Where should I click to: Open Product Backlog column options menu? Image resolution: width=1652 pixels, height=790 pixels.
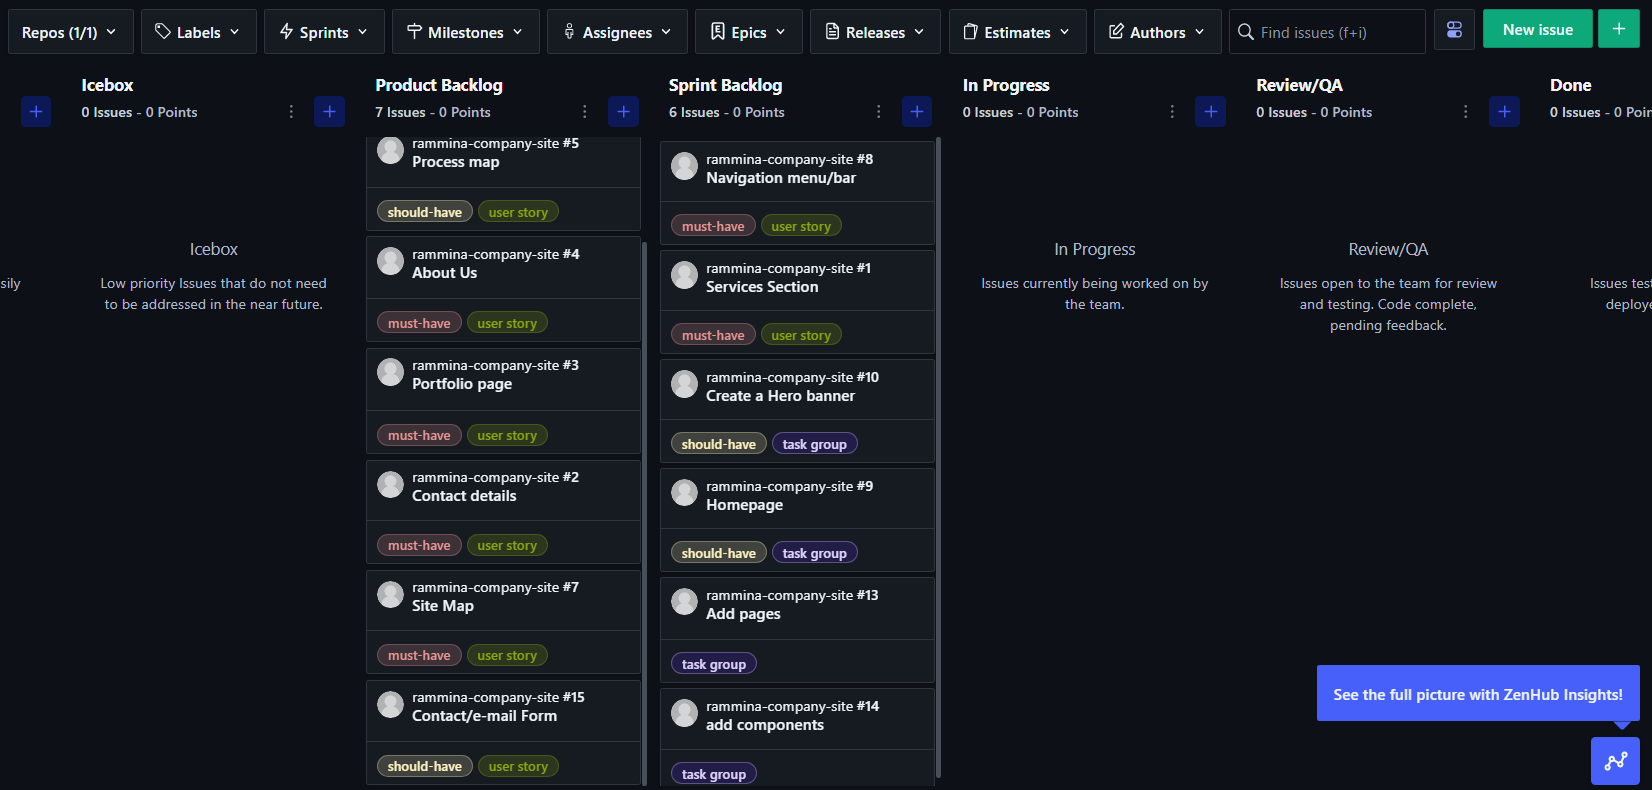tap(585, 112)
